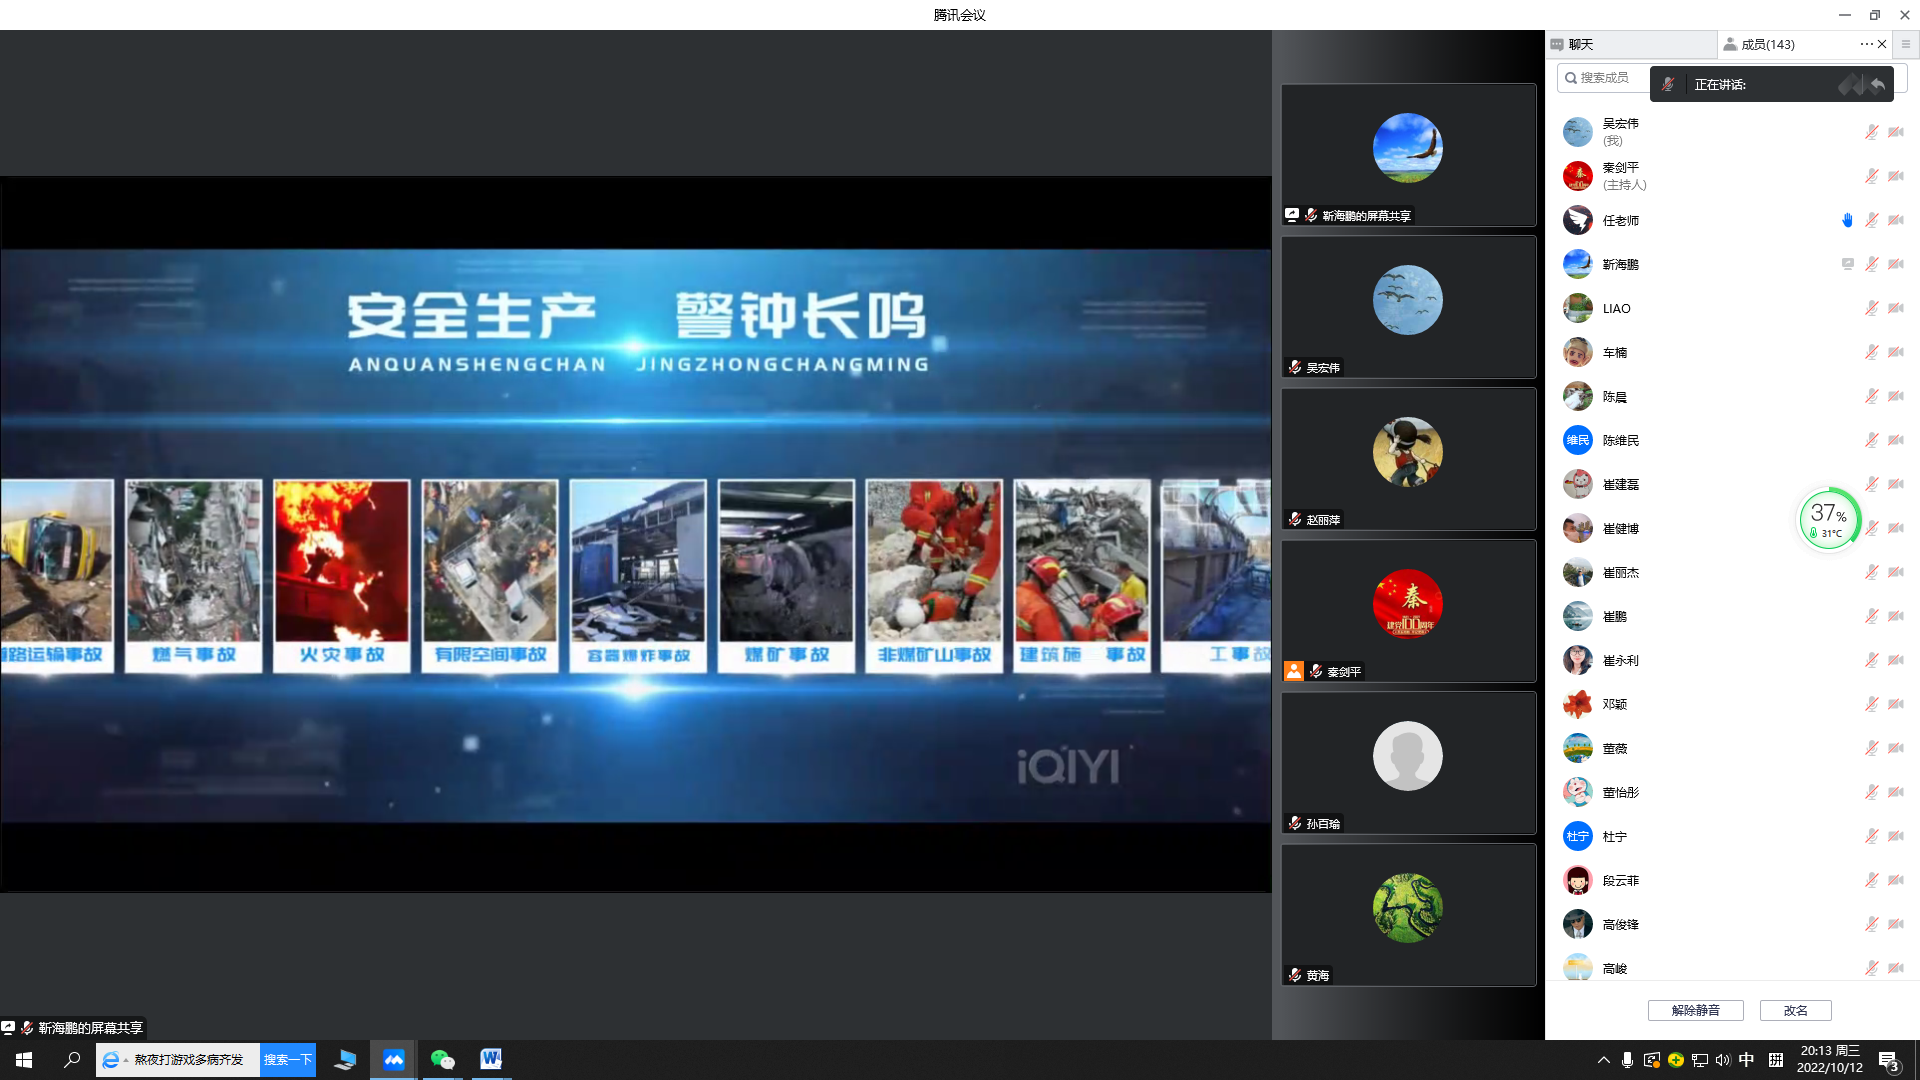The width and height of the screenshot is (1920, 1080).
Task: Click the orange host icon on 秦剑平 tile
Action: click(1294, 671)
